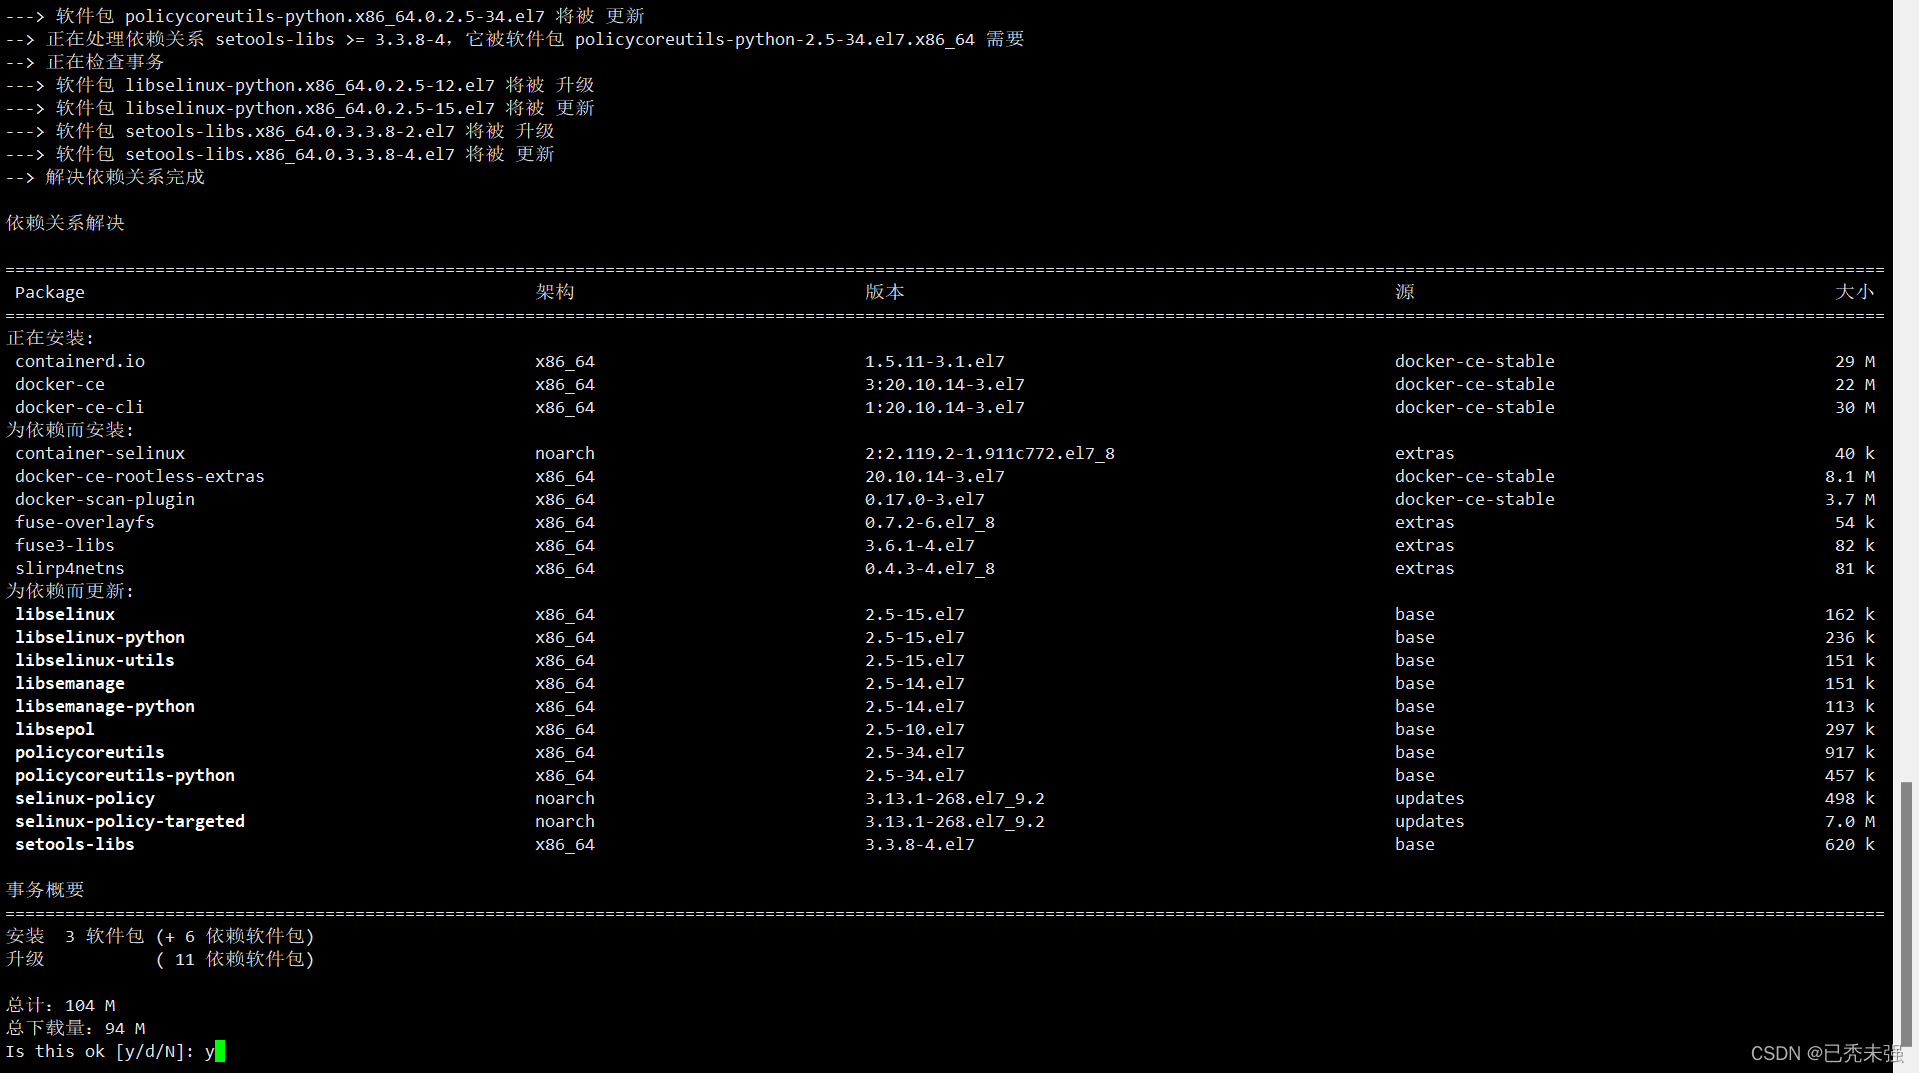The image size is (1919, 1073).
Task: Click selinux-policy-targeted package name
Action: (x=130, y=821)
